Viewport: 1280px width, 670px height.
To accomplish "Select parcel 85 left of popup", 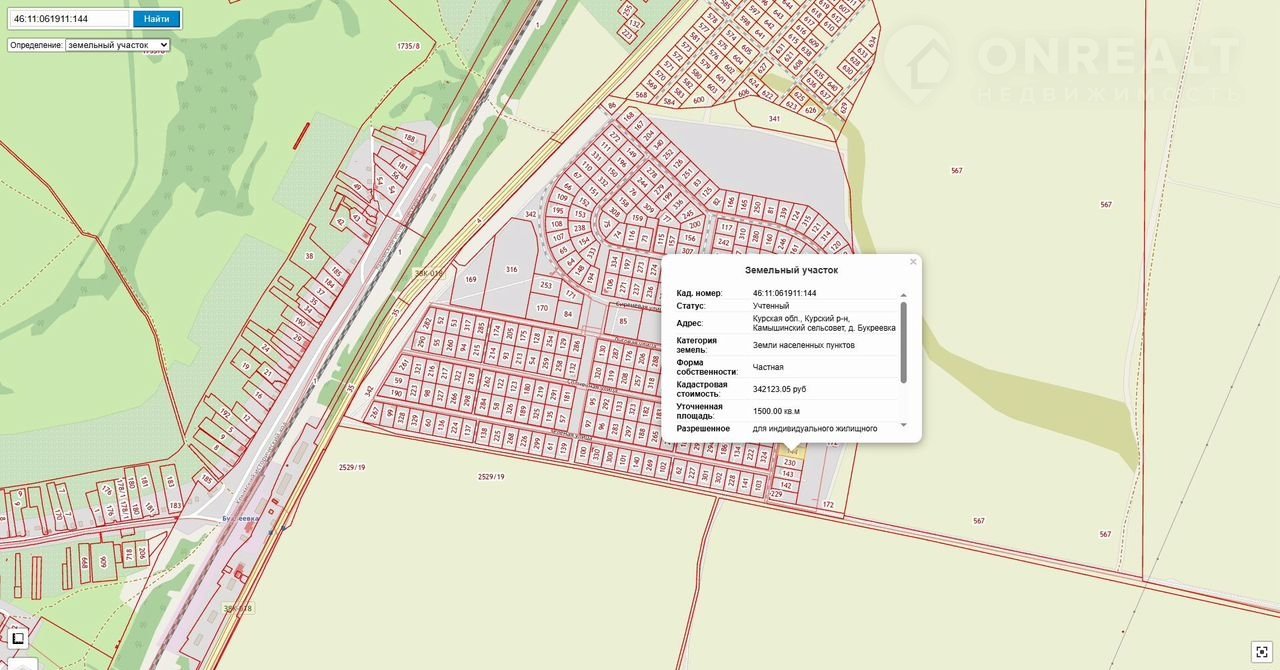I will coord(622,321).
